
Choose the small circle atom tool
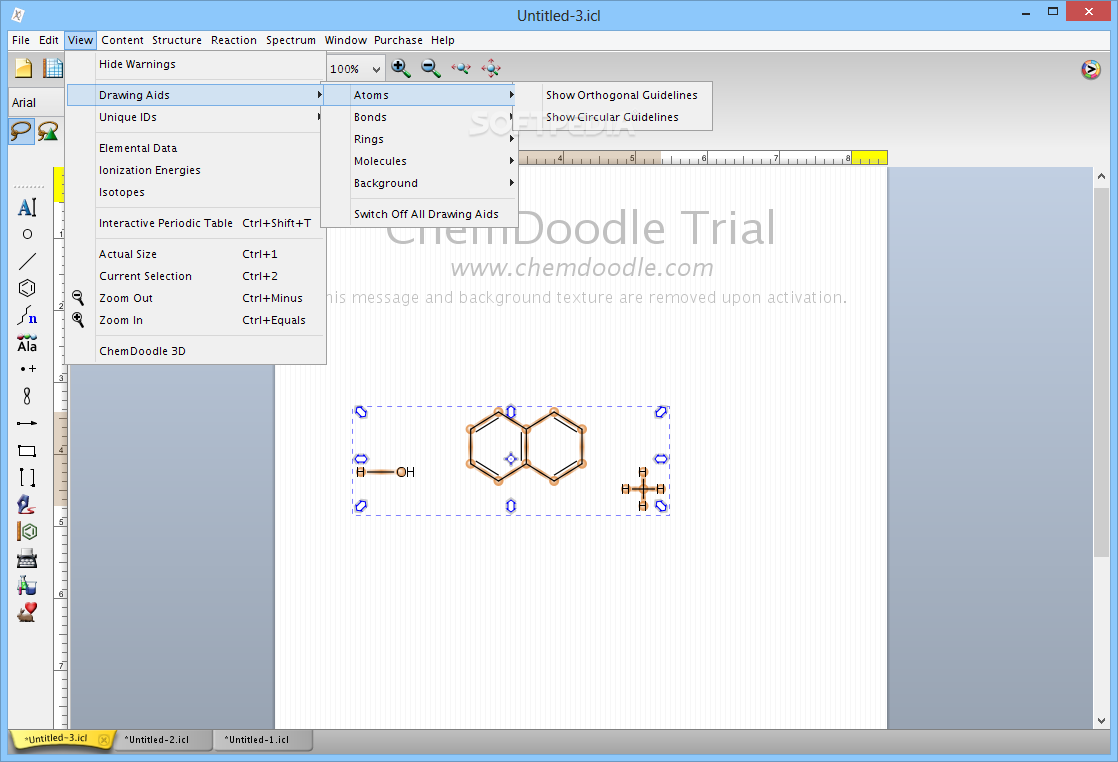tap(27, 234)
